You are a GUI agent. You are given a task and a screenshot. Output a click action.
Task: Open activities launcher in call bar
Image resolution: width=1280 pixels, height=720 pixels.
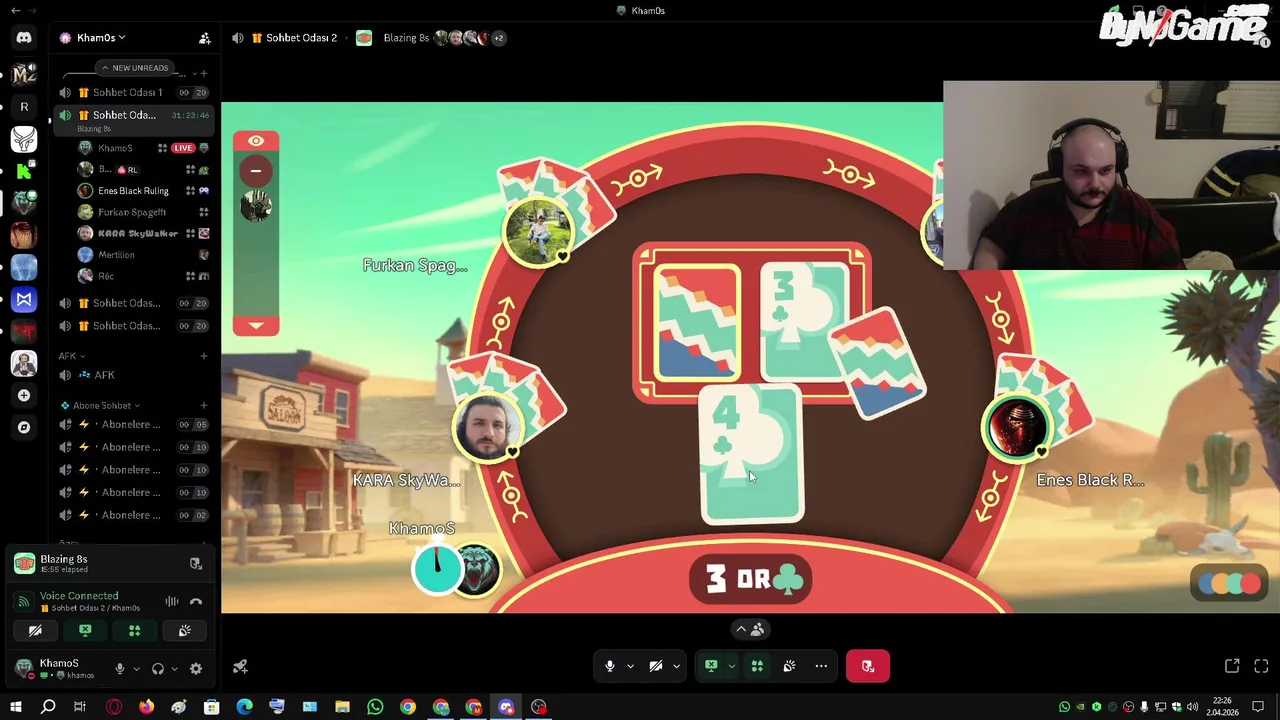click(x=757, y=666)
